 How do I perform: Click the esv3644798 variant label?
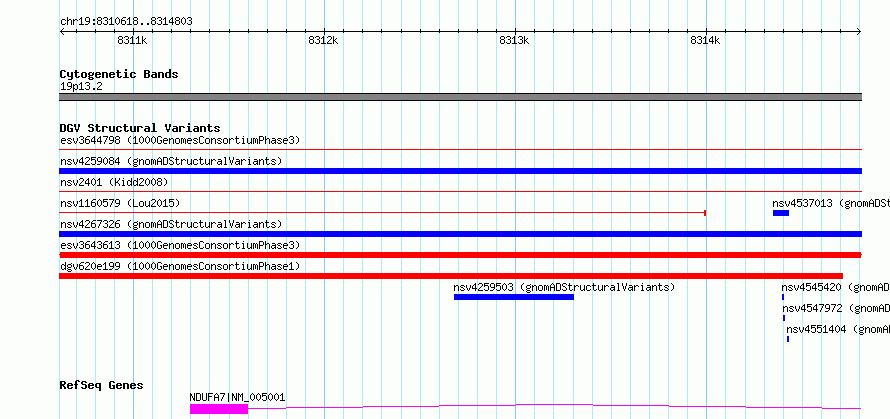point(180,140)
